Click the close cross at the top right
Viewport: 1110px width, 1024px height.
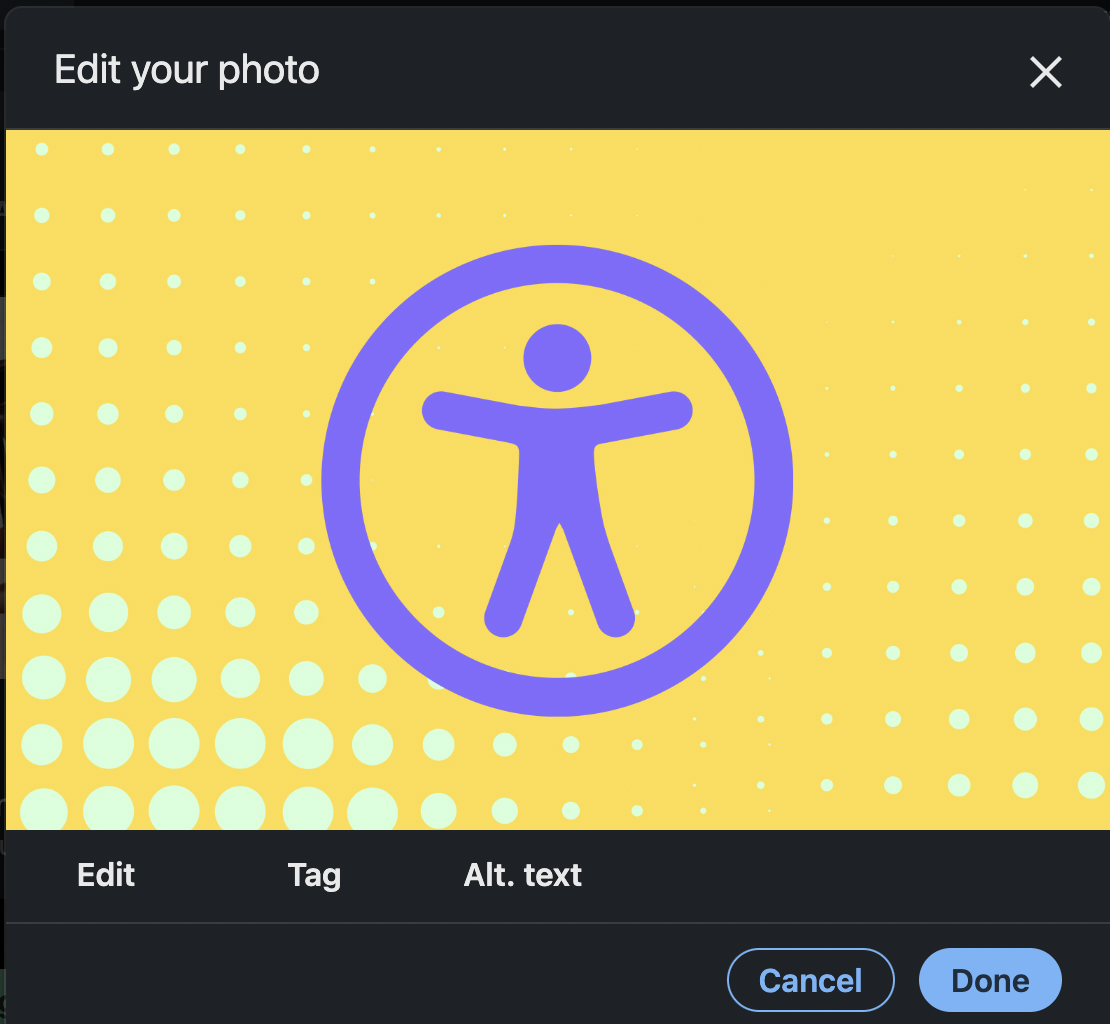pyautogui.click(x=1045, y=72)
